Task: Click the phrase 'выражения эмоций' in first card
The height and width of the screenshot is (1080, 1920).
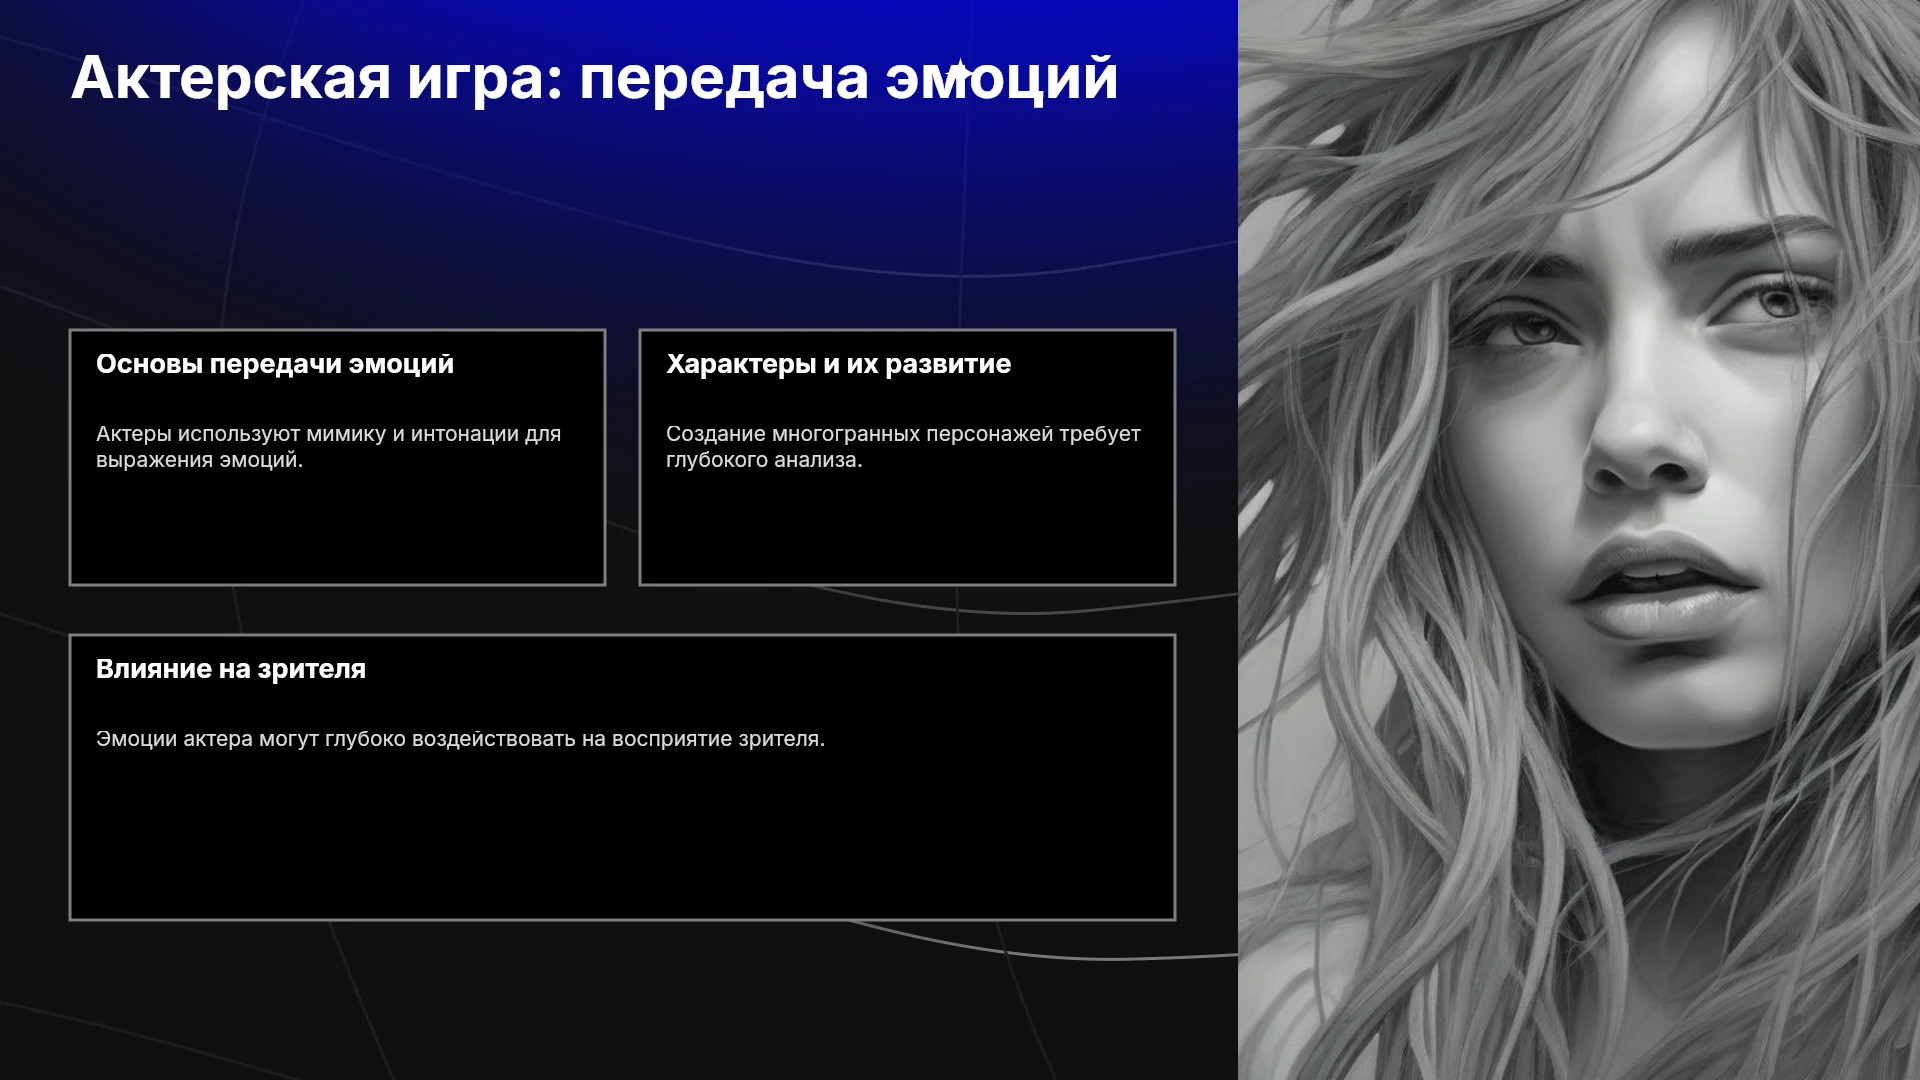Action: pos(199,460)
